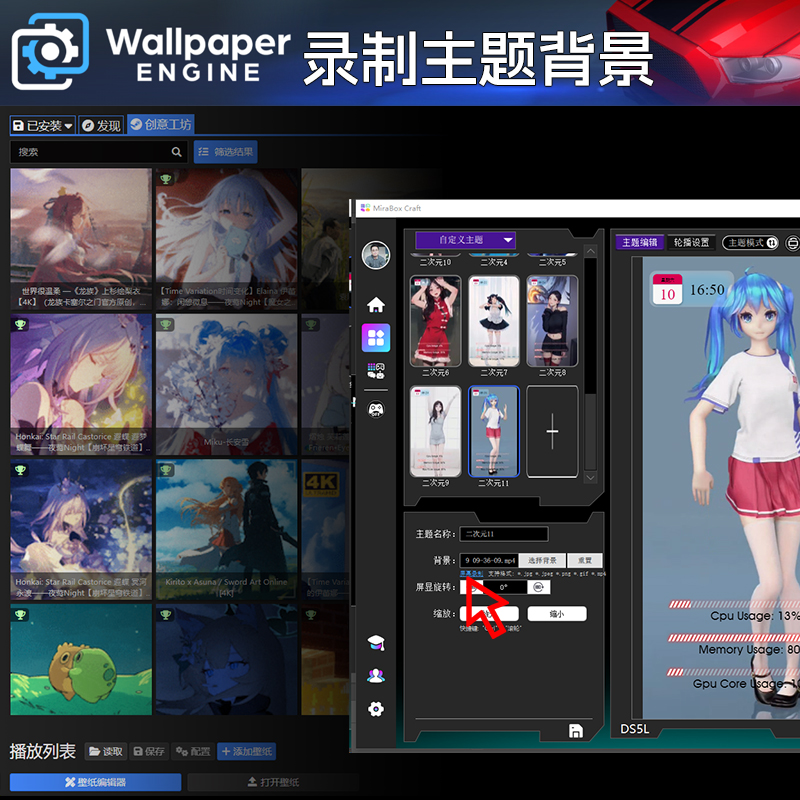Viewport: 800px width, 800px height.
Task: Click the 背景 file name field
Action: click(x=489, y=561)
